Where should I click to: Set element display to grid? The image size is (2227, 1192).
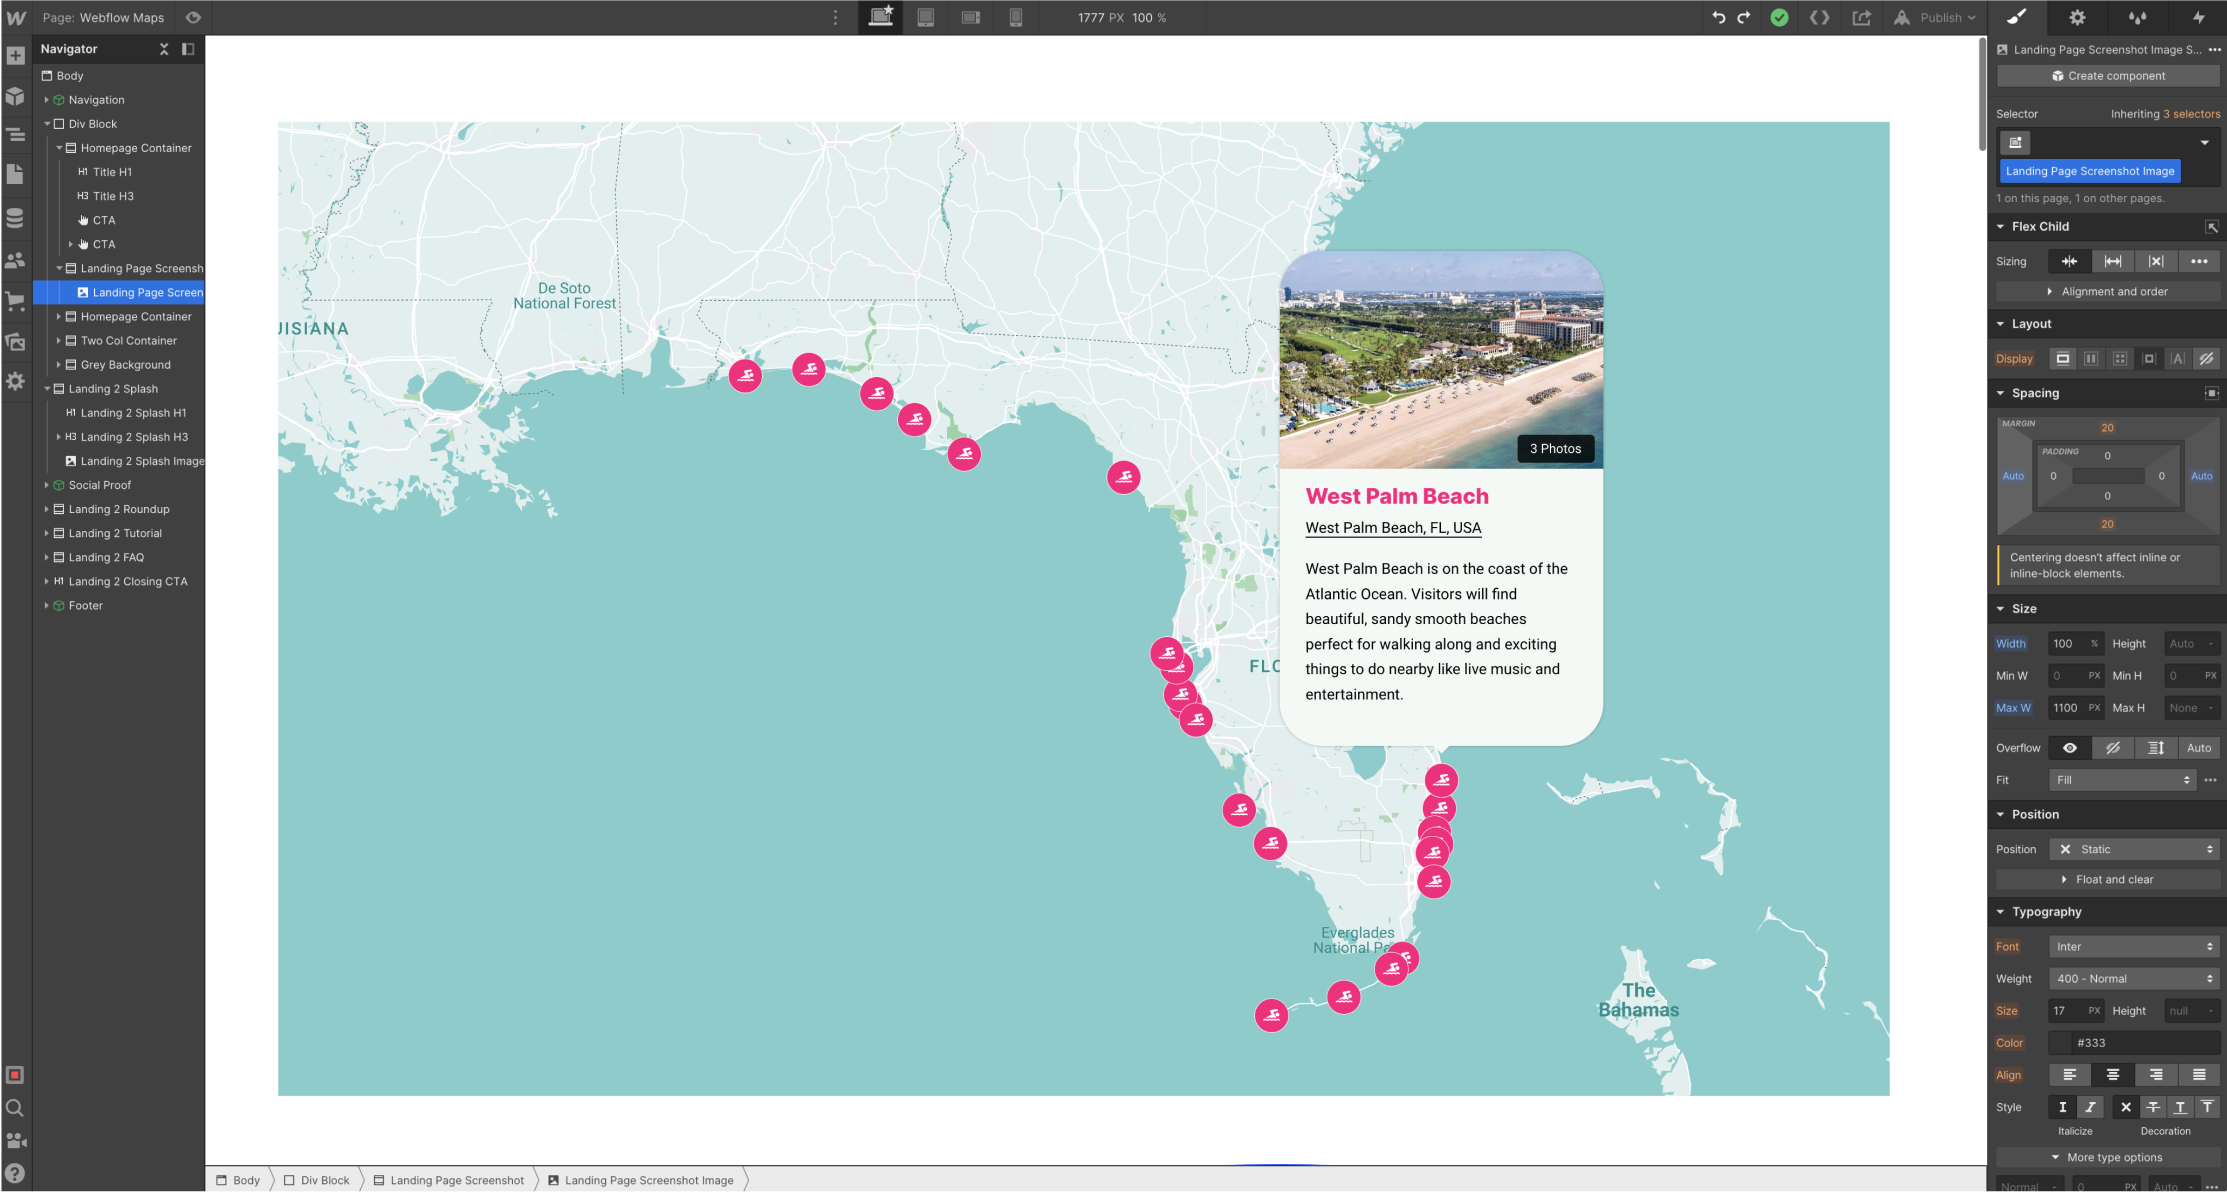point(2120,358)
